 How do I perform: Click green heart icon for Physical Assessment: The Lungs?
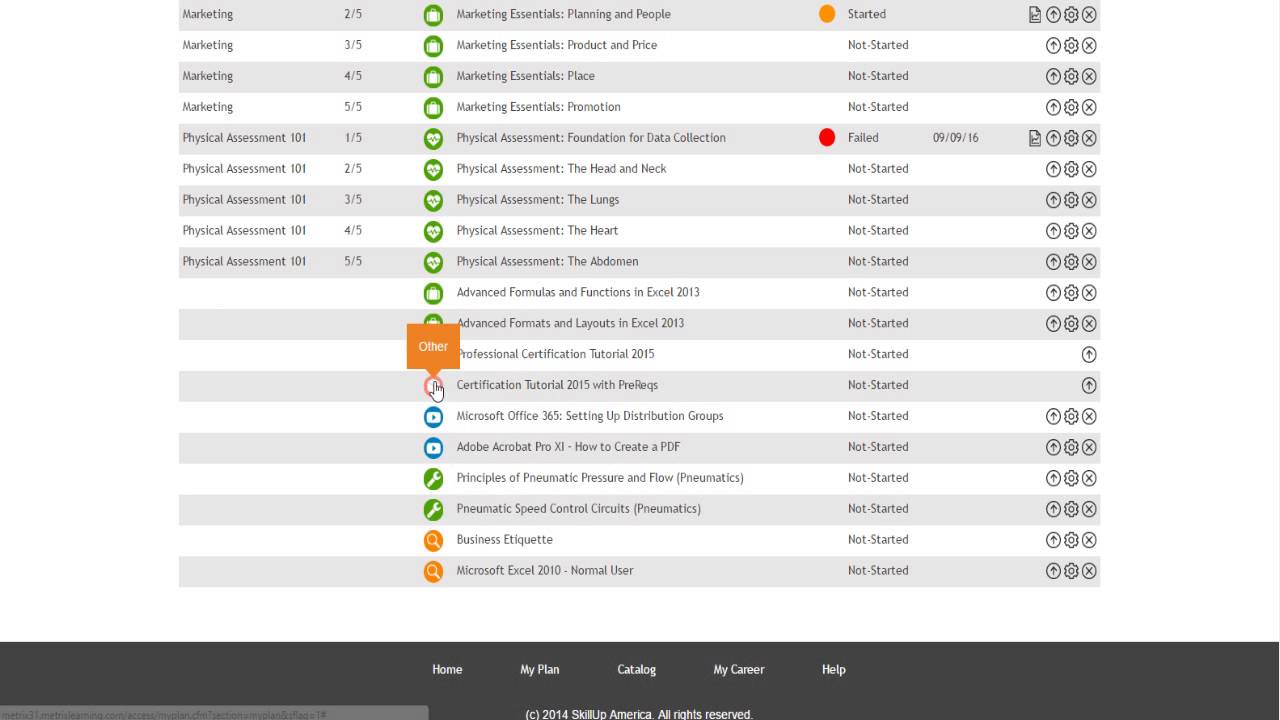[433, 200]
